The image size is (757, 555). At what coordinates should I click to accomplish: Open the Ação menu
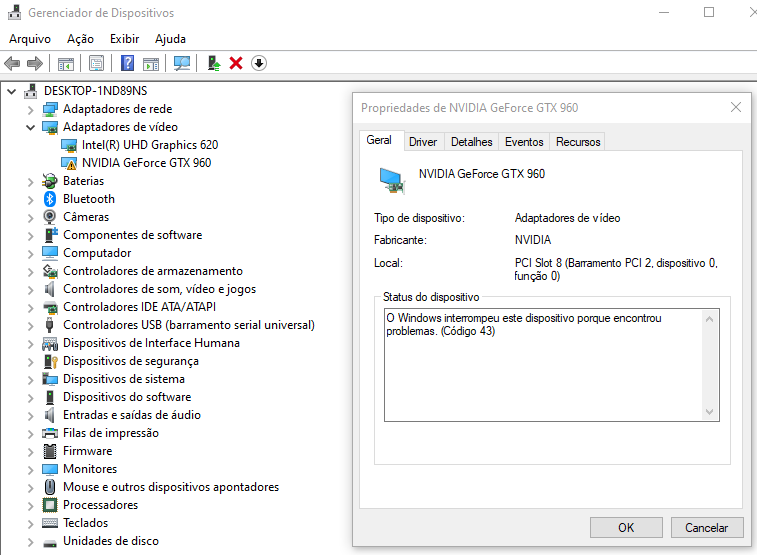(x=80, y=39)
